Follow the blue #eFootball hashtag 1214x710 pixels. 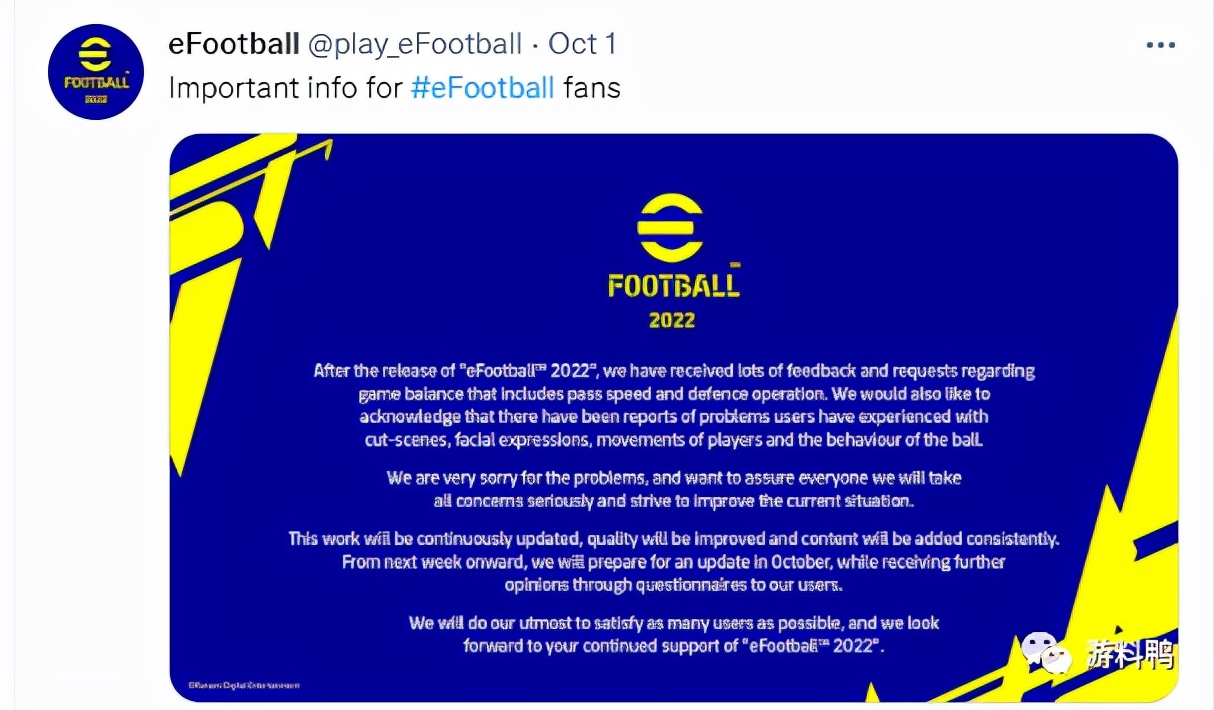(482, 88)
